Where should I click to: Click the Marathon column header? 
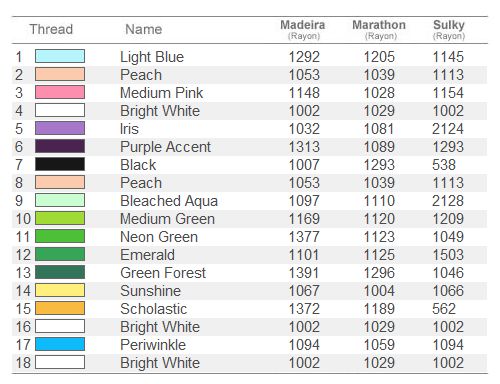click(x=379, y=29)
